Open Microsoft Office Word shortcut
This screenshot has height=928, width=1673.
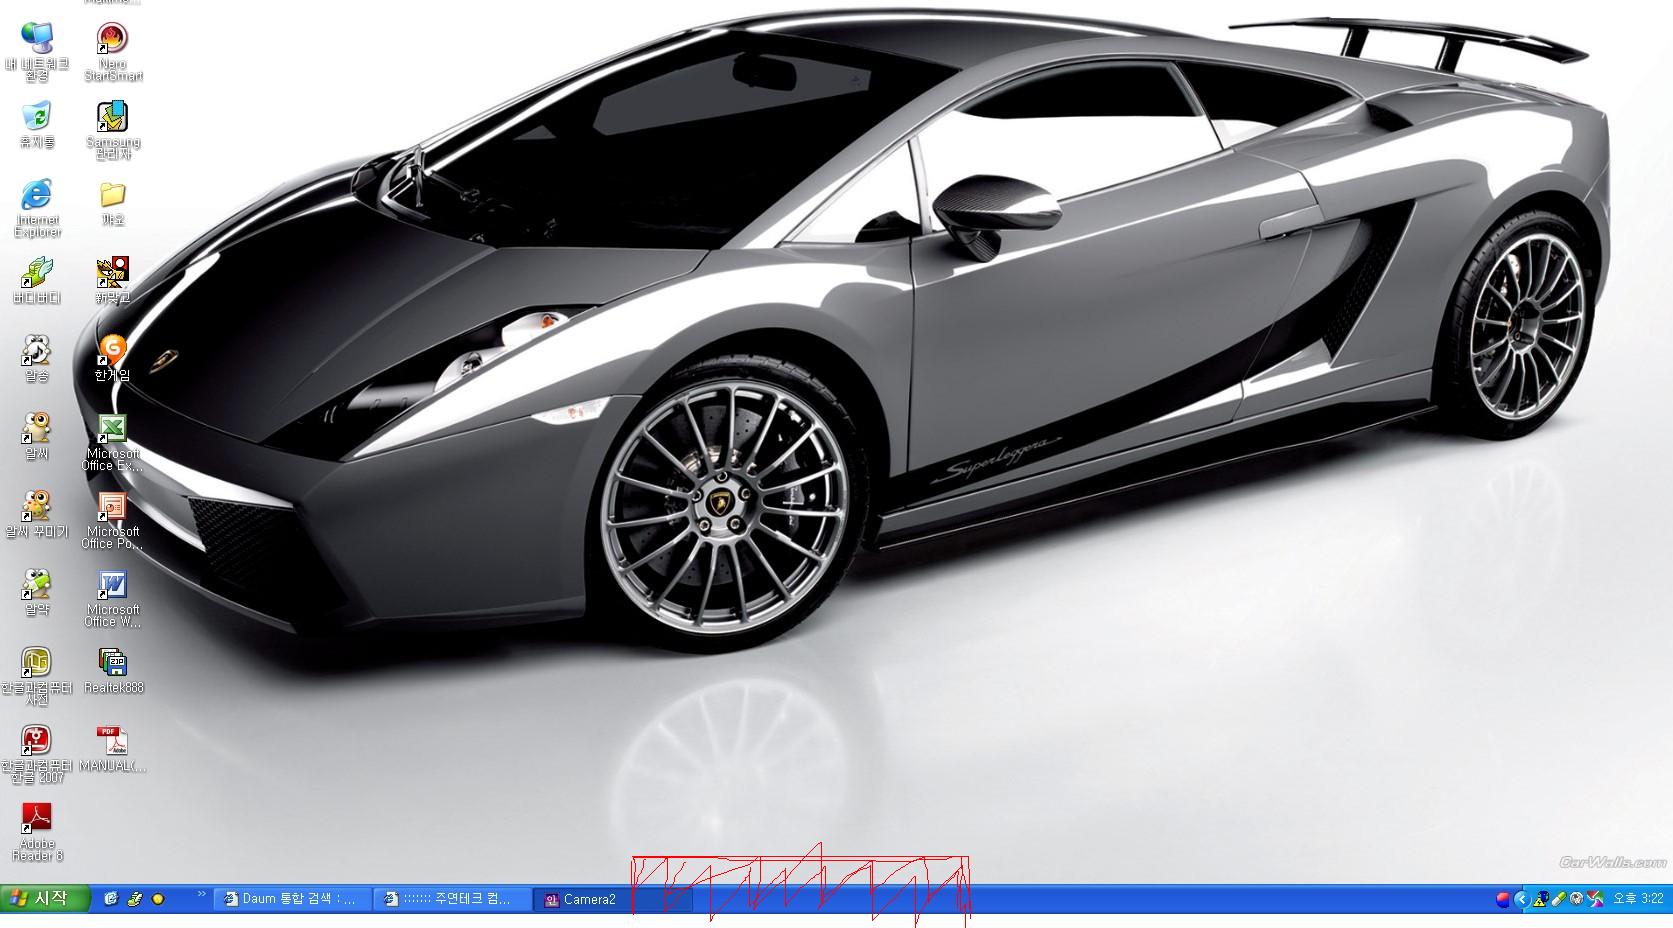point(112,586)
